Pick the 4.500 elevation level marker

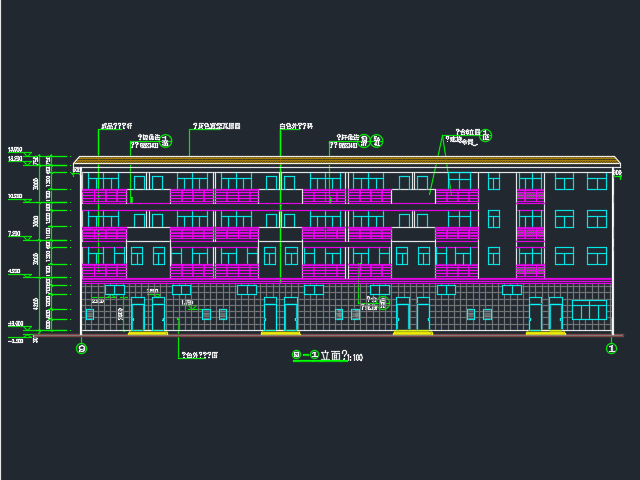point(16,271)
